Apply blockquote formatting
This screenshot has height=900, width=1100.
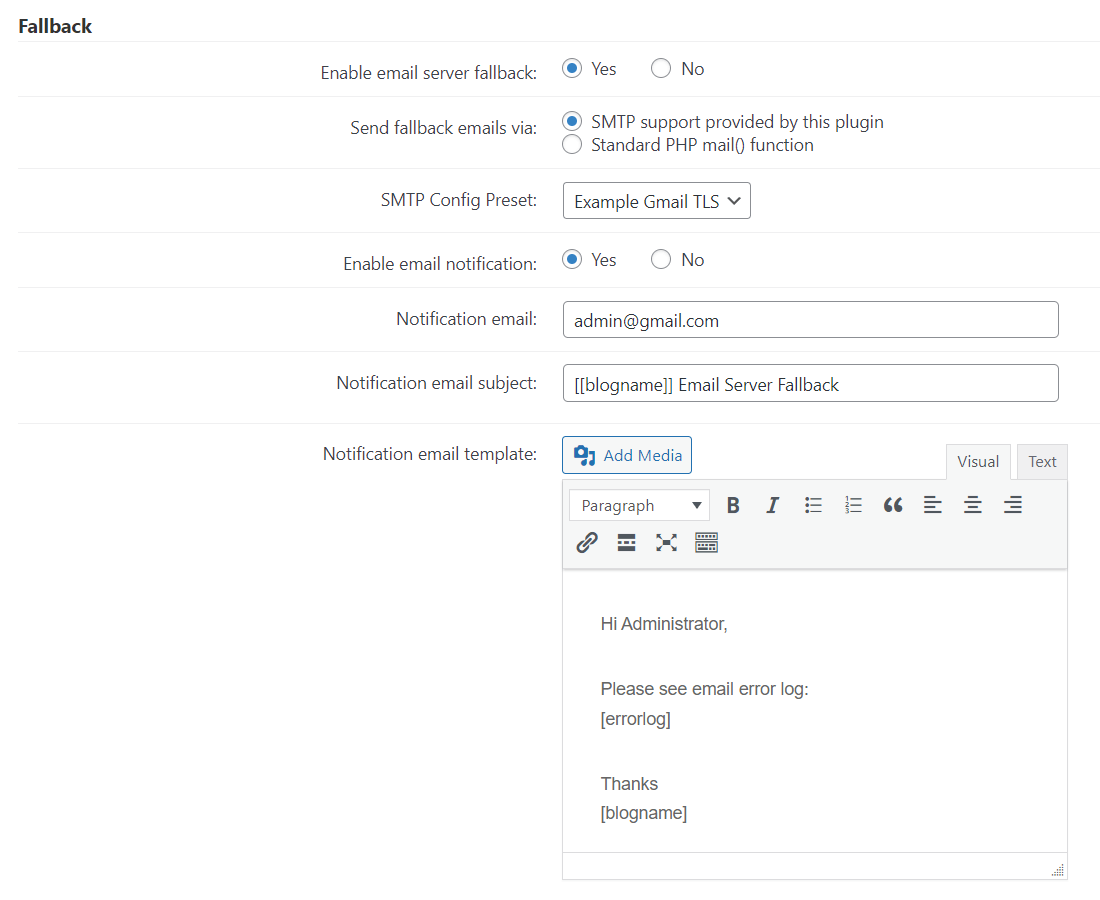893,505
